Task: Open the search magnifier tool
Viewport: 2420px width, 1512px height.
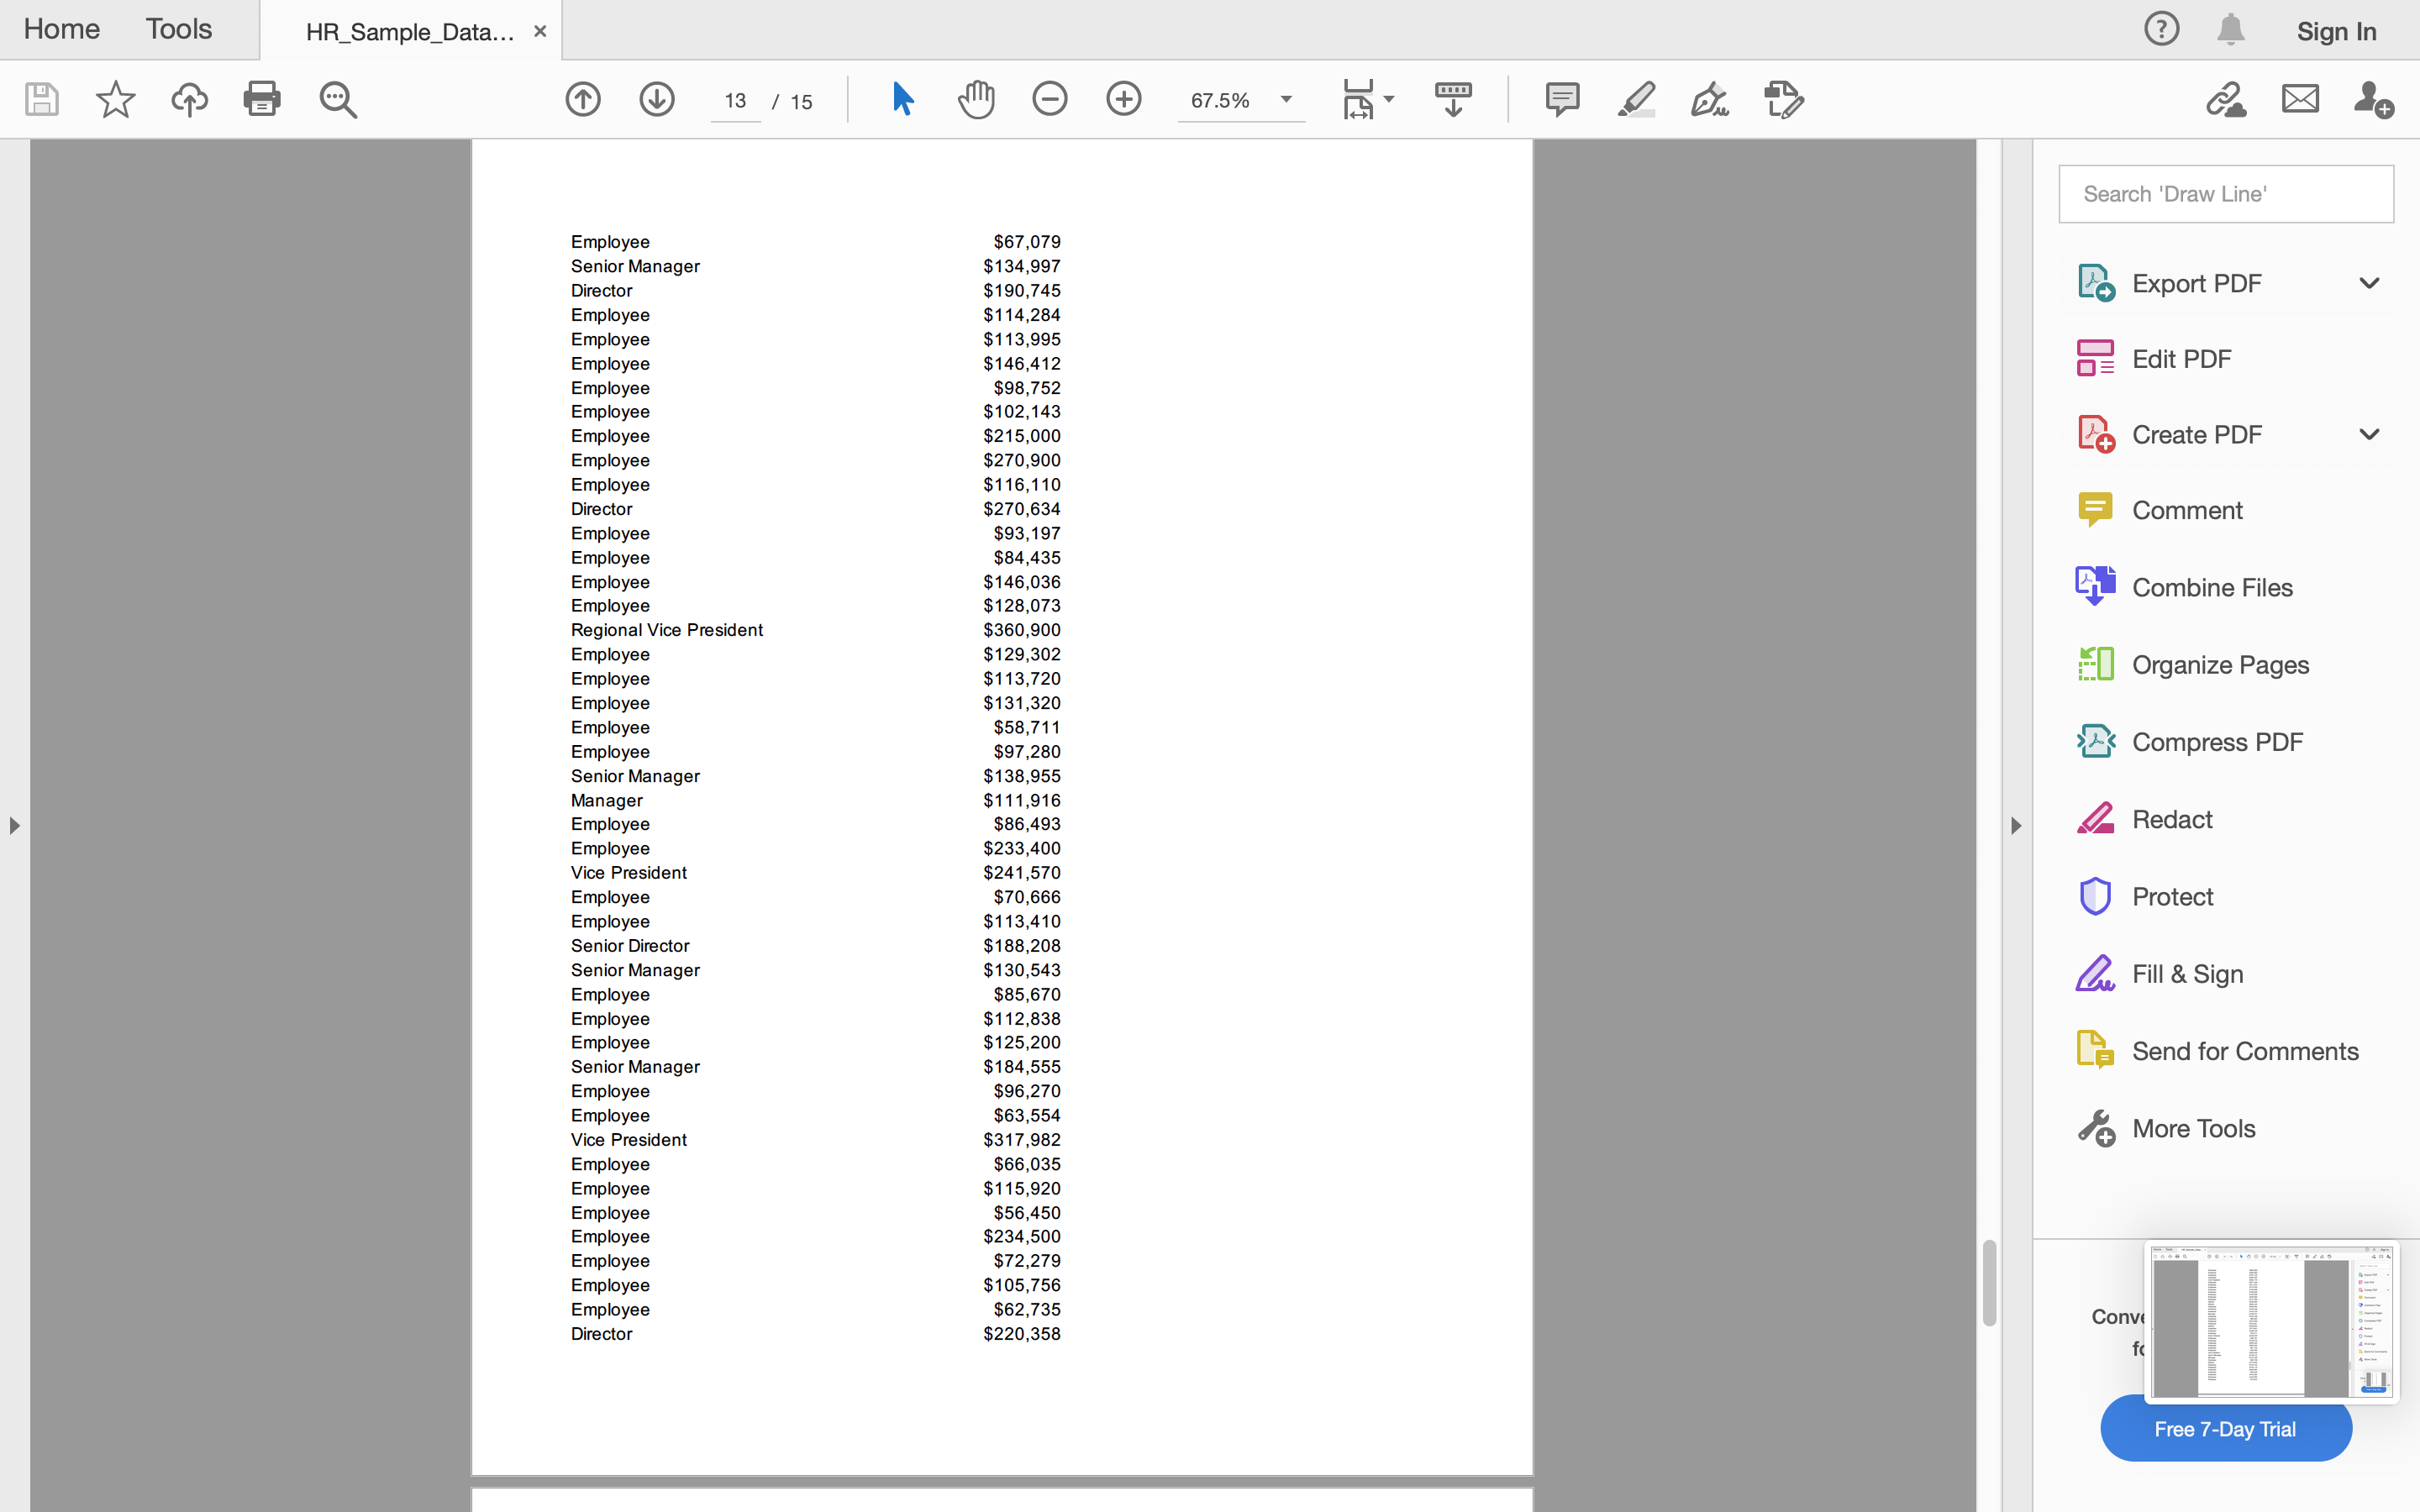Action: 338,99
